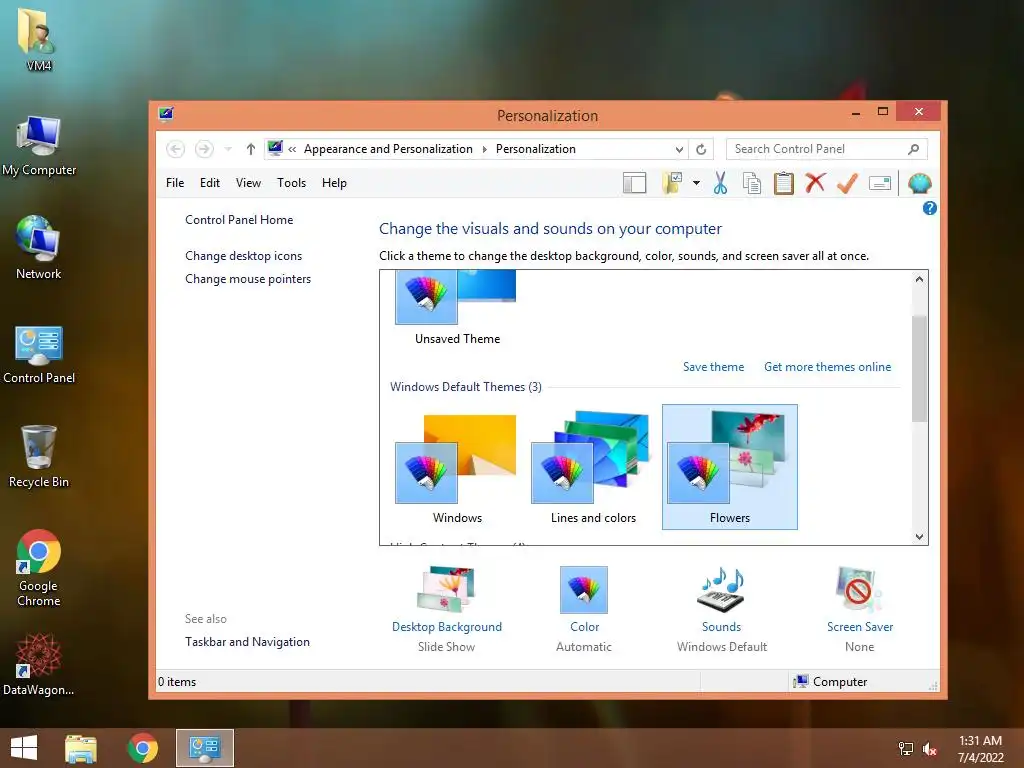Click Get more themes online link
The height and width of the screenshot is (768, 1024).
(827, 367)
